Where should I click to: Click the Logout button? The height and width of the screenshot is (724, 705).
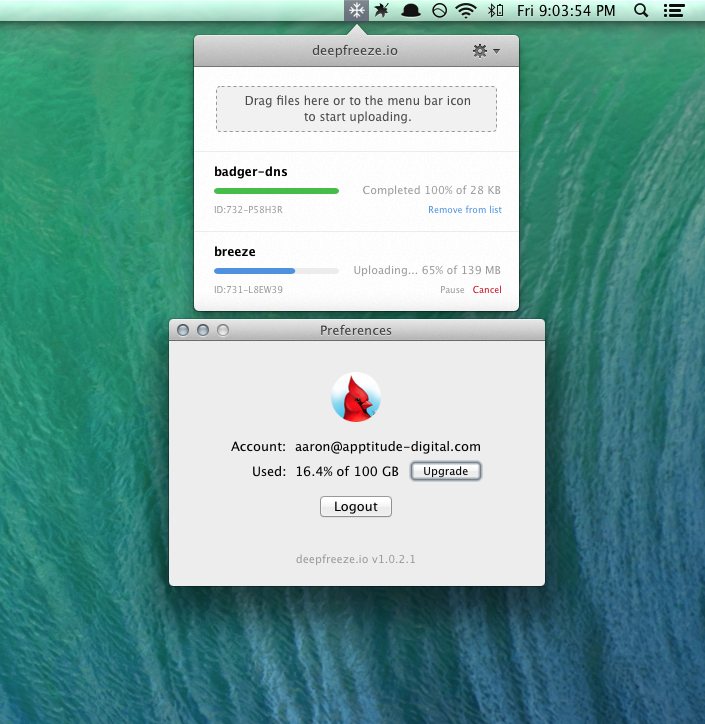(x=356, y=507)
